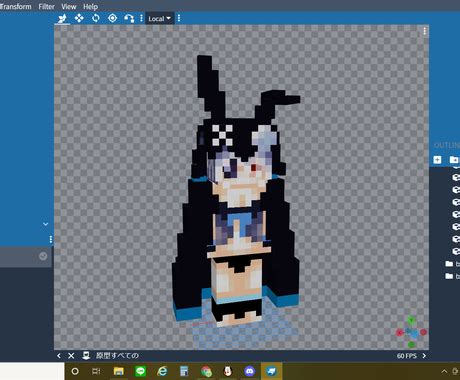Viewport: 460px width, 380px height.
Task: Click the Add Group folder button in Outliner
Action: tap(454, 160)
